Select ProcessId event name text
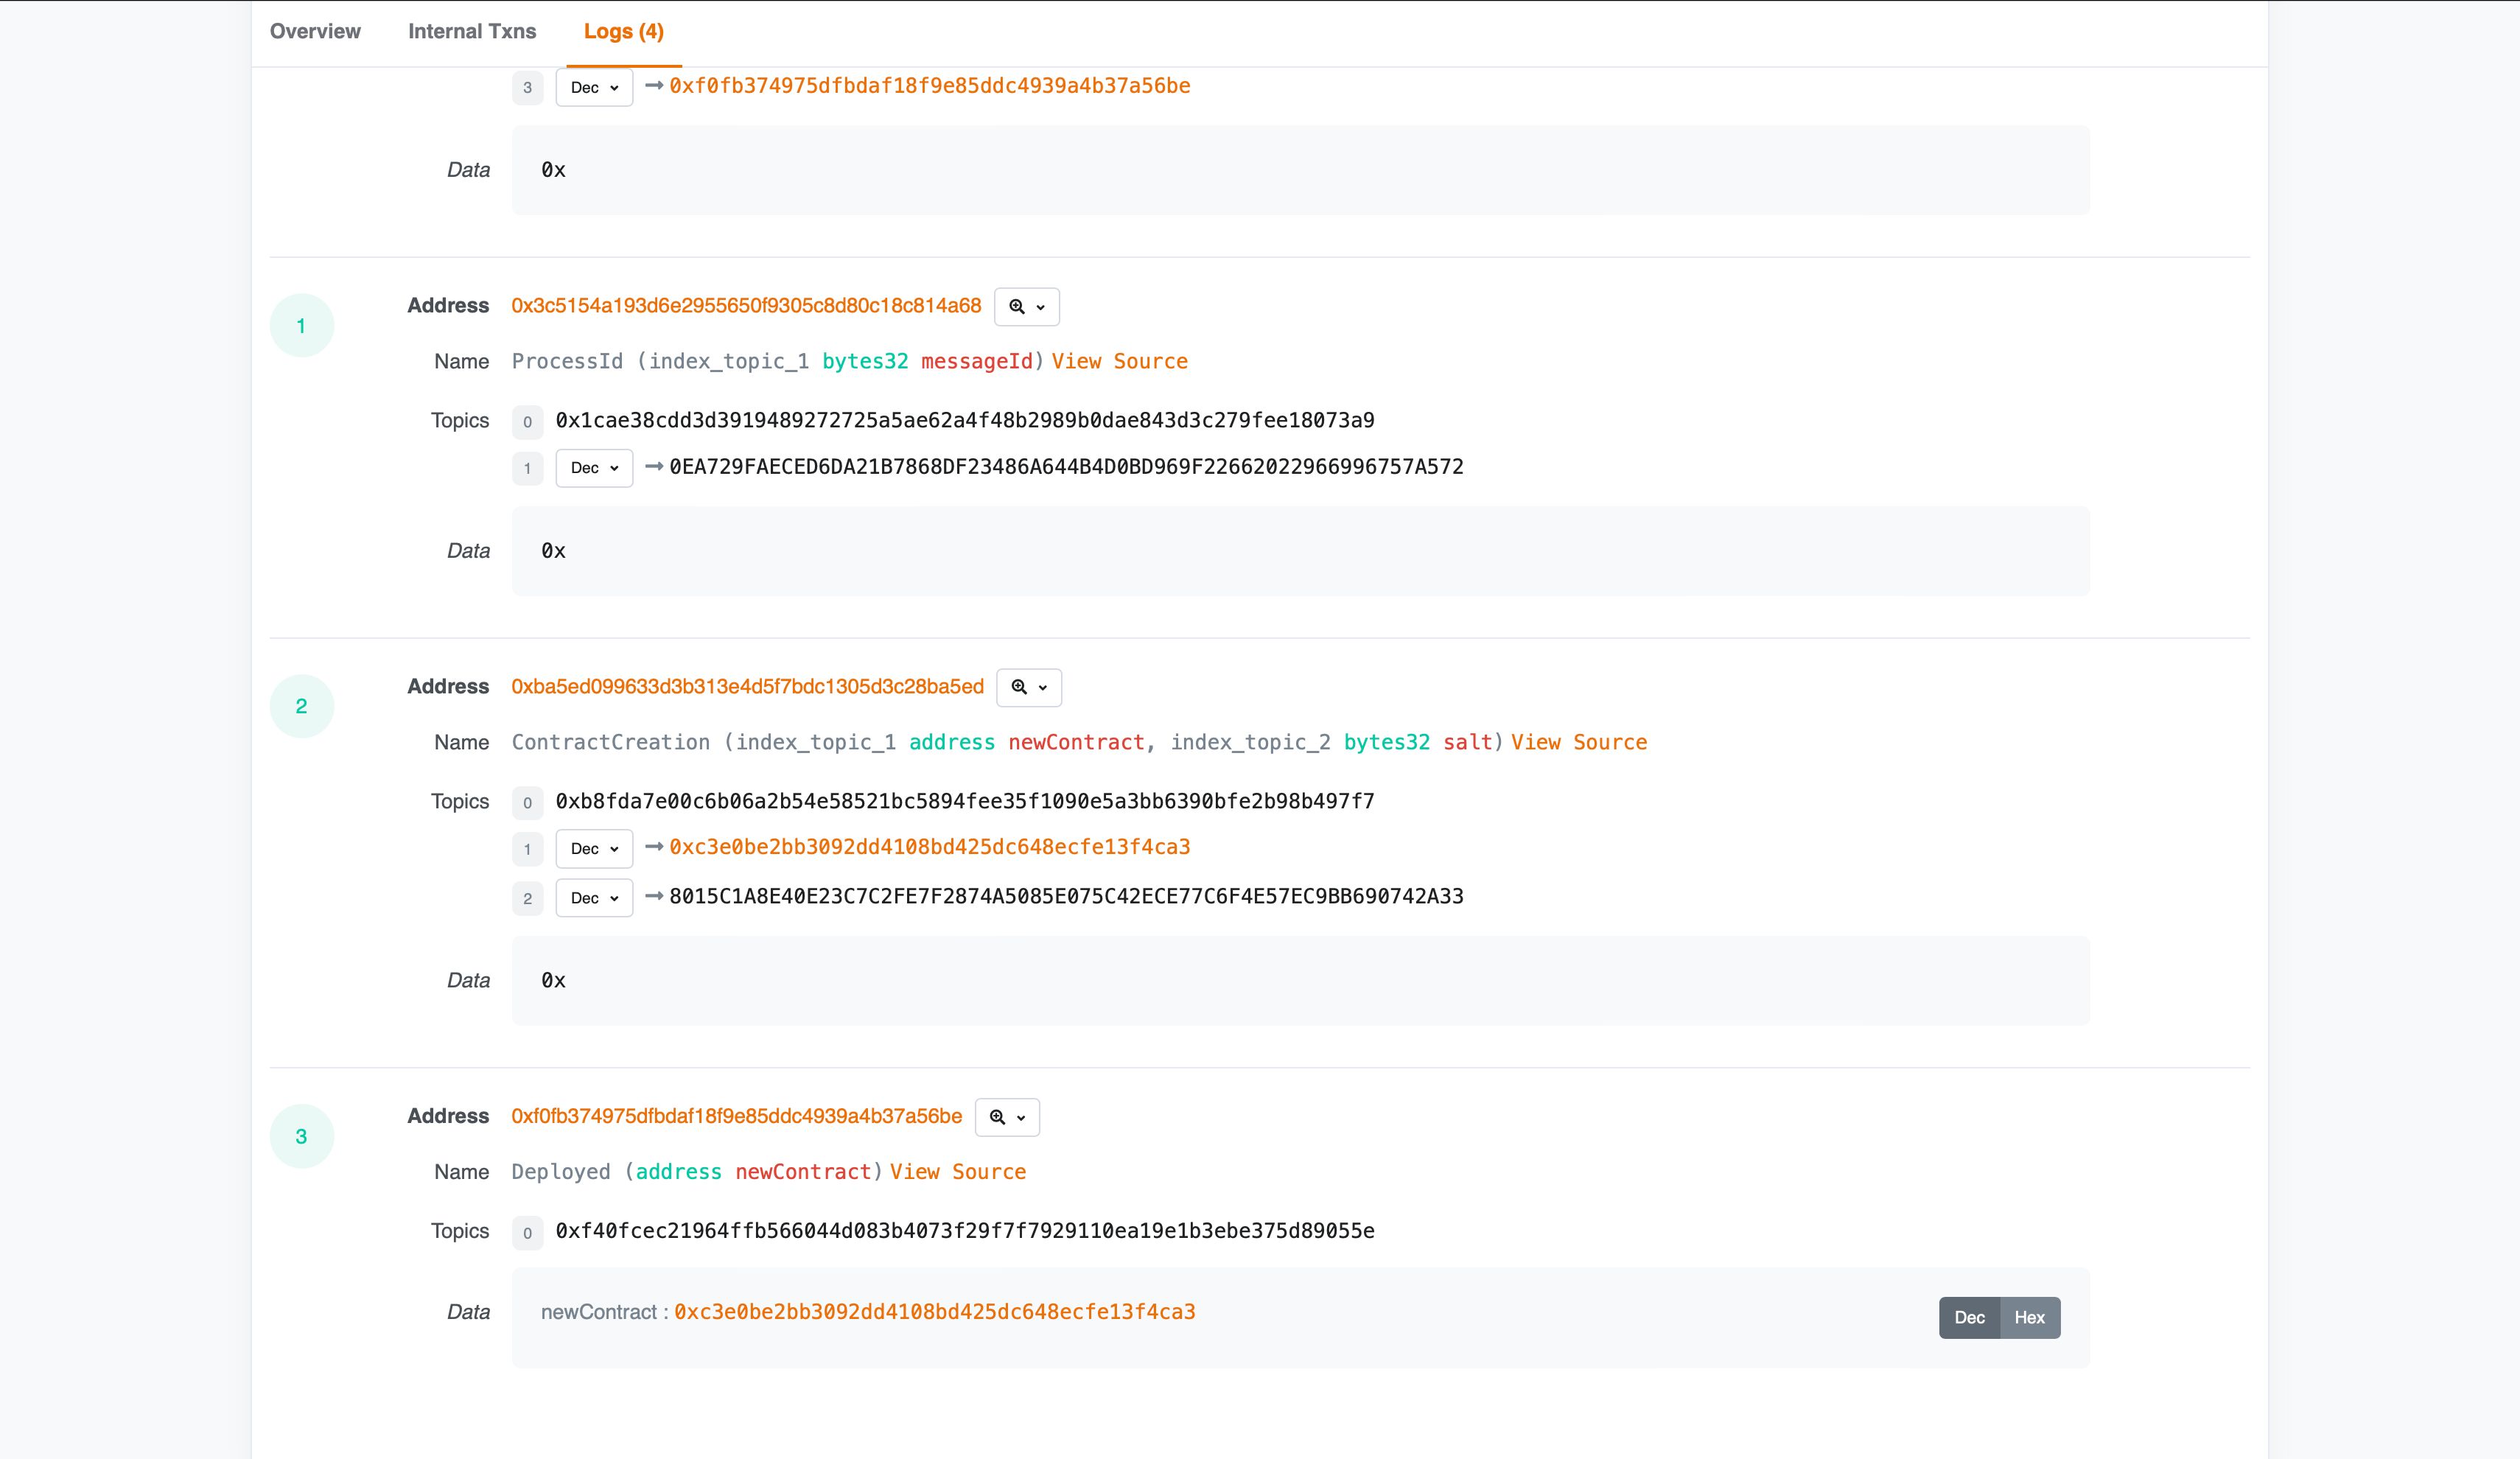Viewport: 2520px width, 1459px height. pyautogui.click(x=567, y=361)
